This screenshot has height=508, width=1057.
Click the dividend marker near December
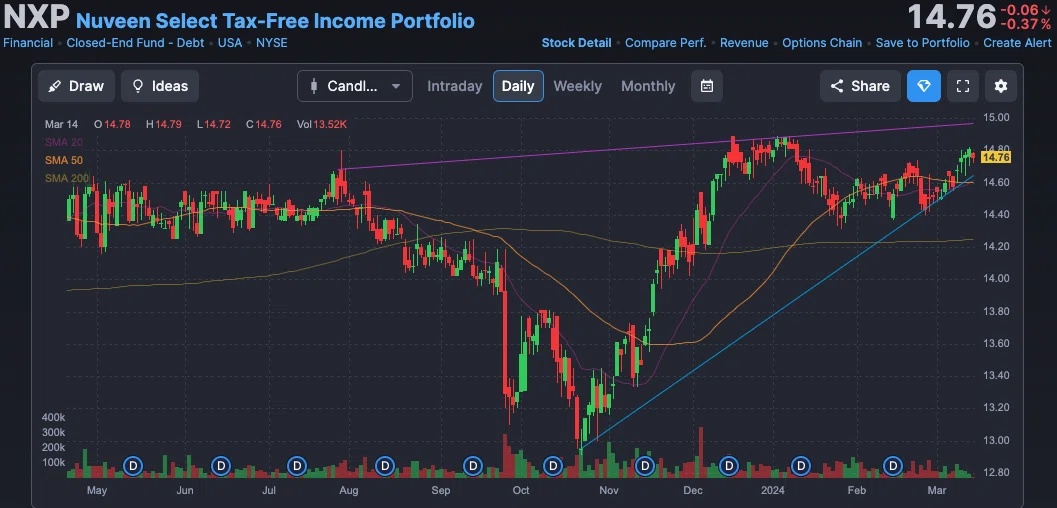[x=729, y=466]
